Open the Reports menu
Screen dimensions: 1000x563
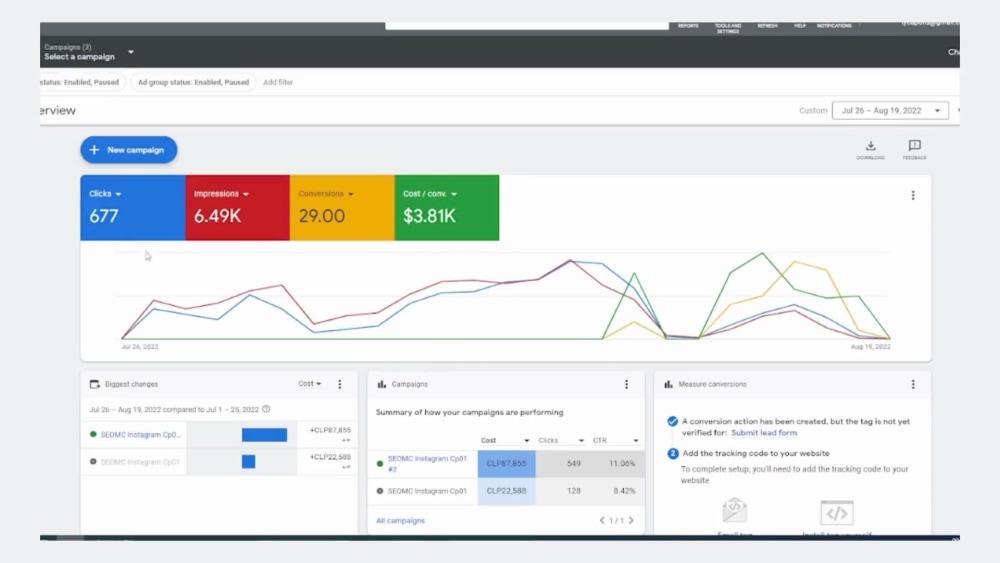[x=688, y=26]
